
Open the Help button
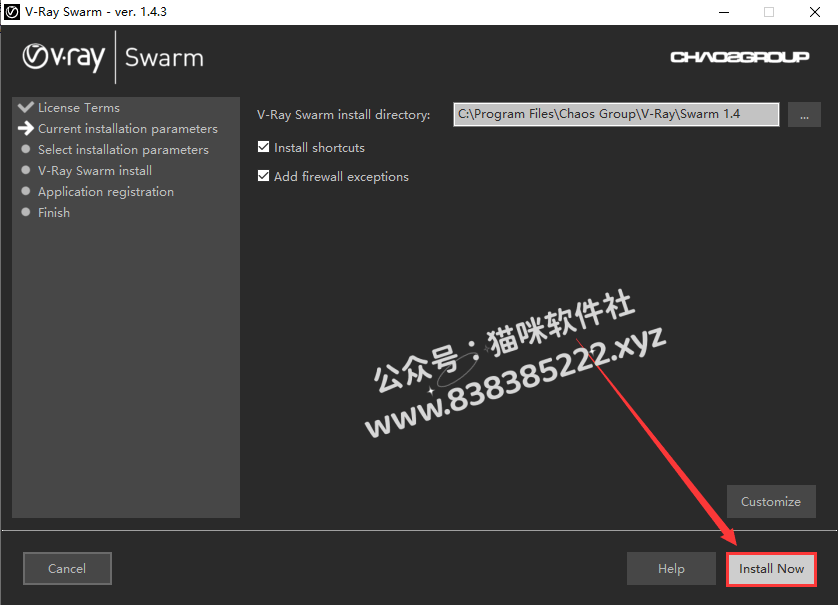[x=671, y=569]
